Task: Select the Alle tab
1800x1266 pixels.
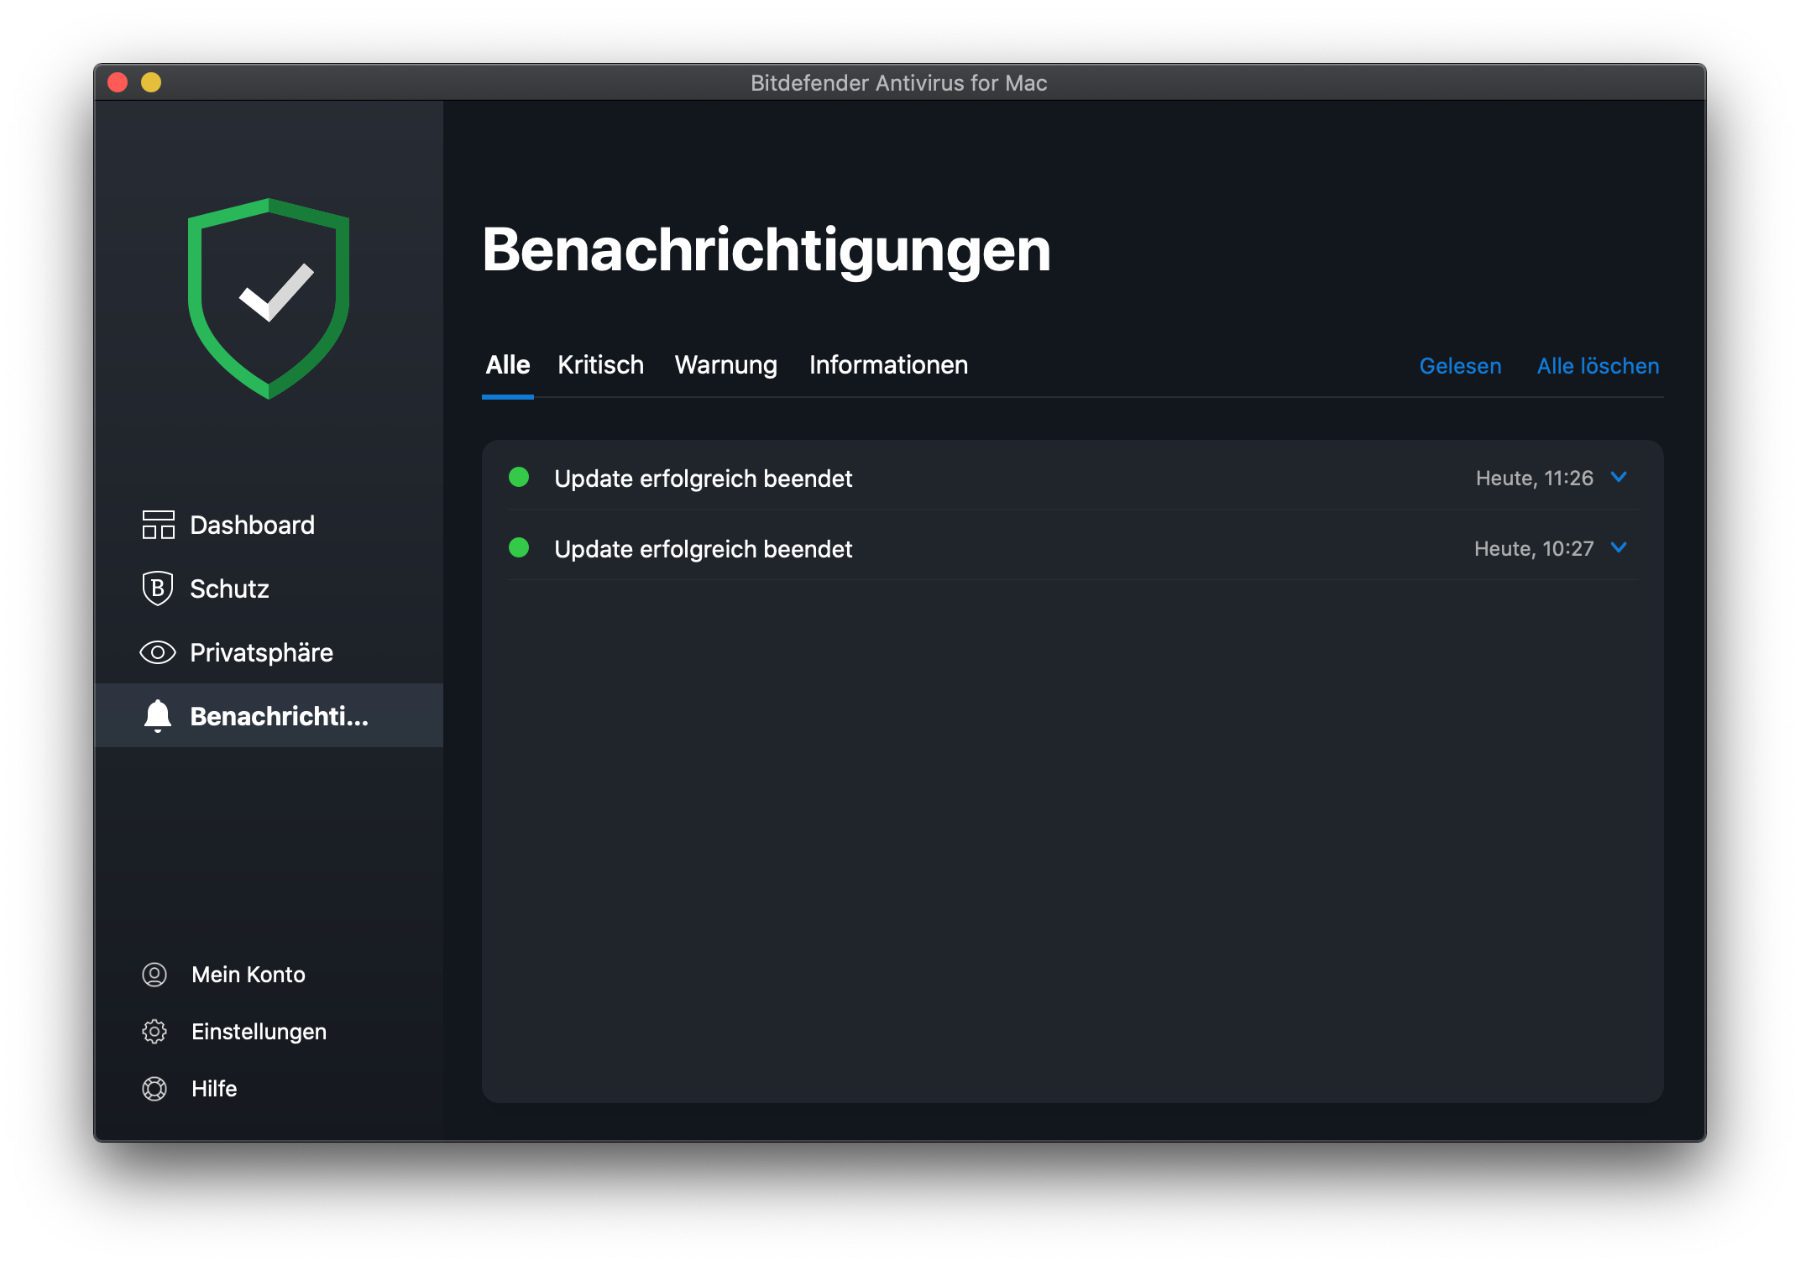Action: [x=507, y=366]
